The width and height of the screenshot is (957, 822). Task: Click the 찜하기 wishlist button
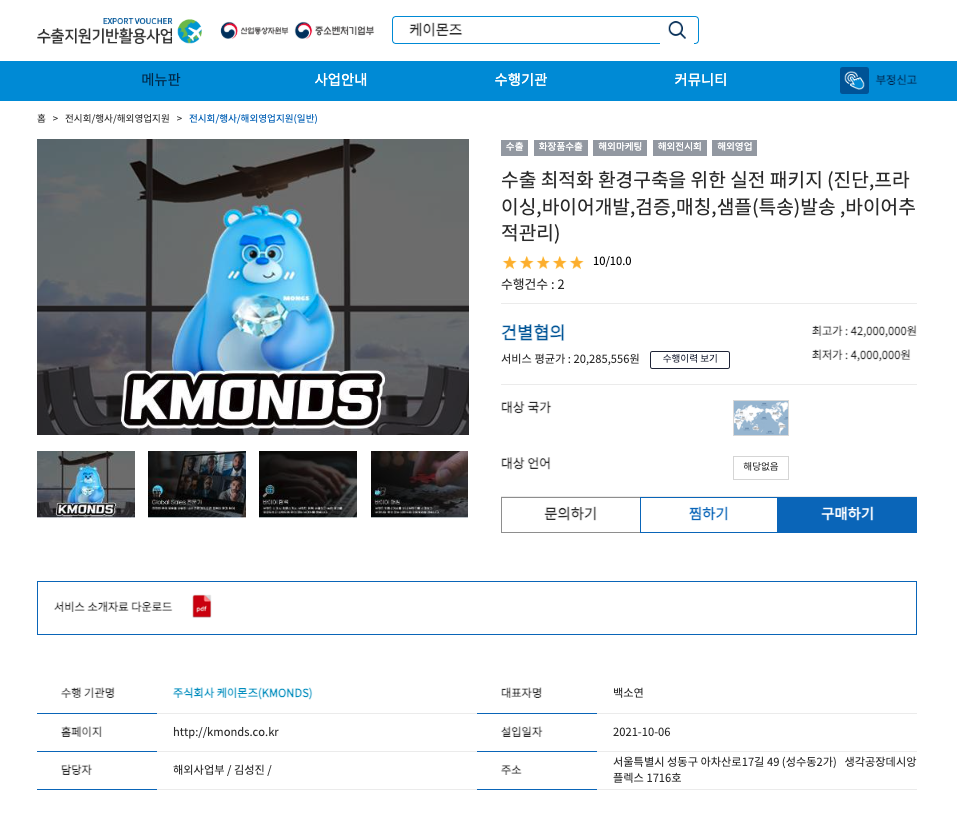click(709, 514)
